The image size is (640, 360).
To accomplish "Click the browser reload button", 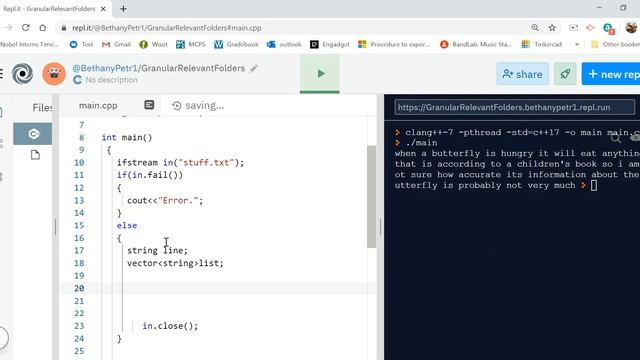I will (x=26, y=28).
